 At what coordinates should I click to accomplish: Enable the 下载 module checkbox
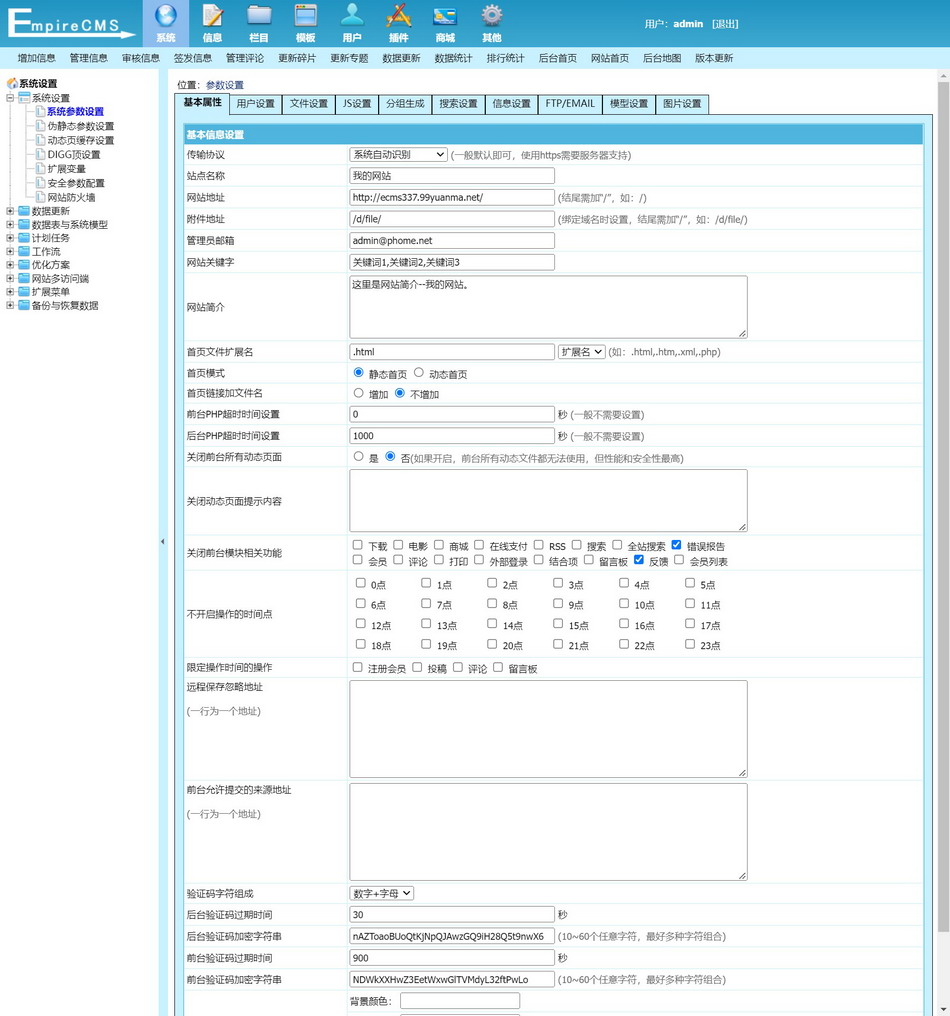[358, 545]
